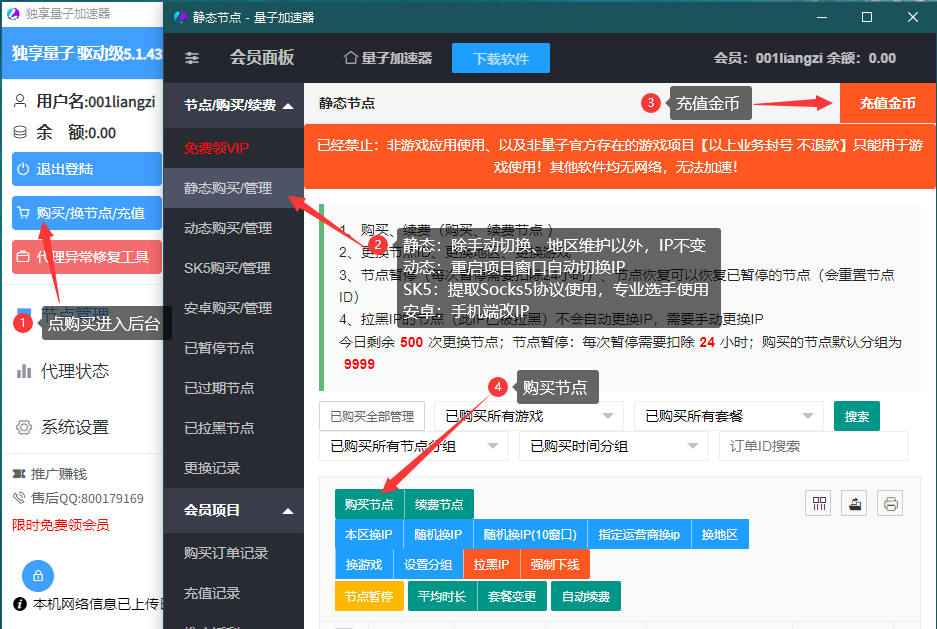Screen dimensions: 937x629
Task: Click the 独享量子加速器 title bar logo
Action: click(x=13, y=13)
